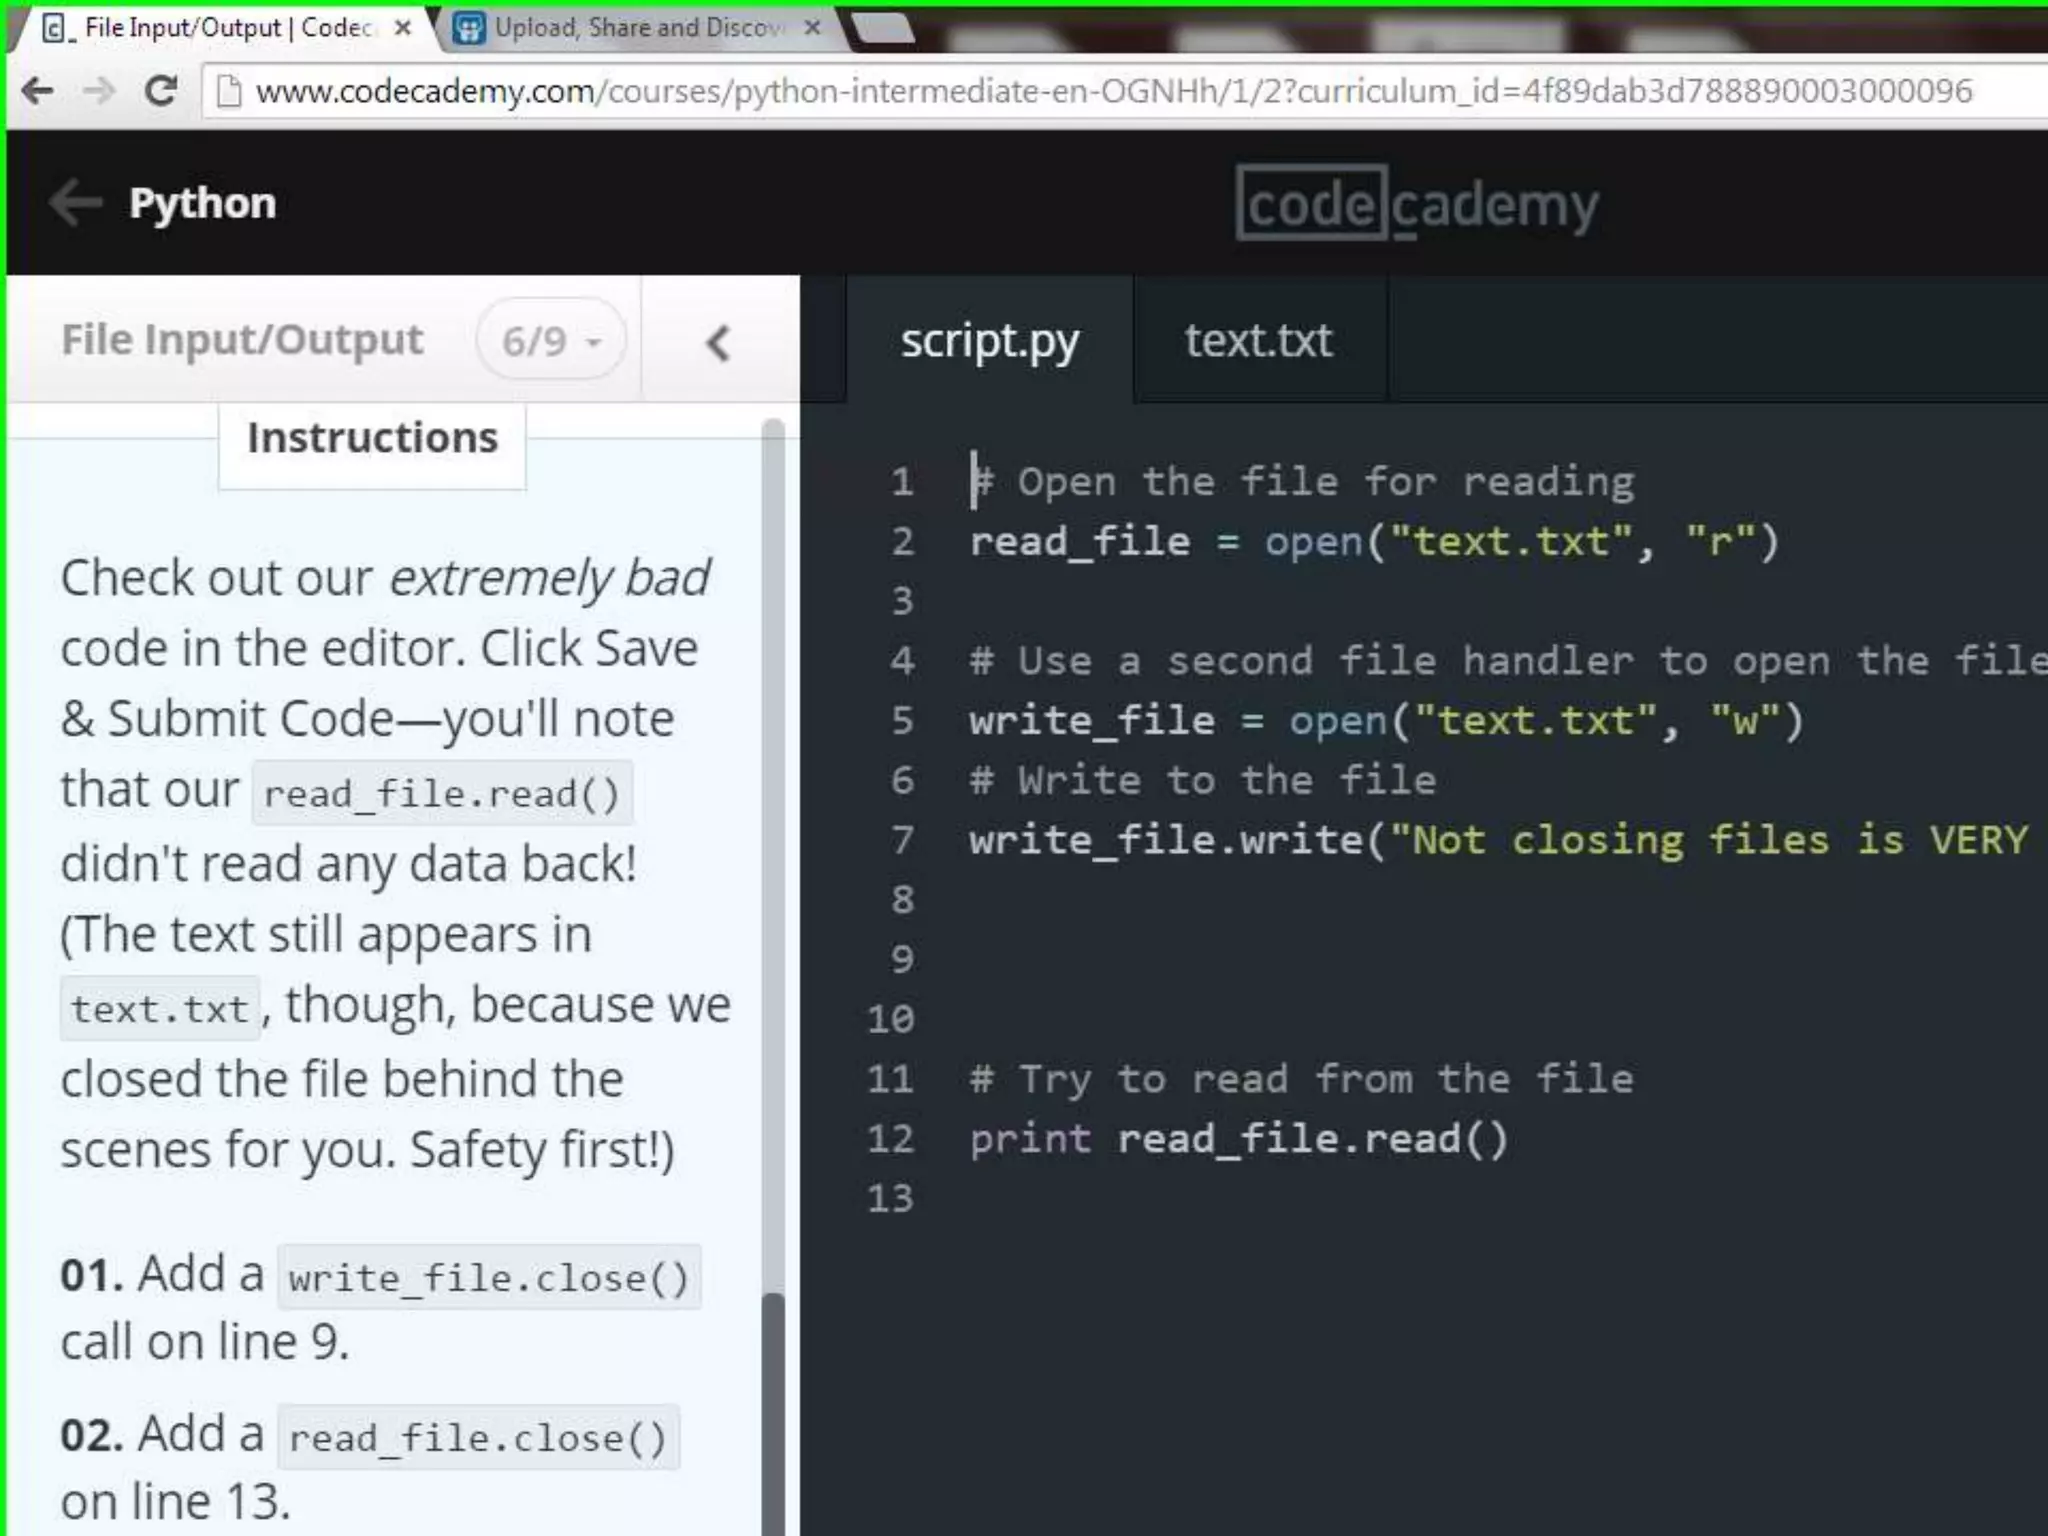2048x1536 pixels.
Task: Click the write_file.close() code snippet
Action: pos(489,1277)
